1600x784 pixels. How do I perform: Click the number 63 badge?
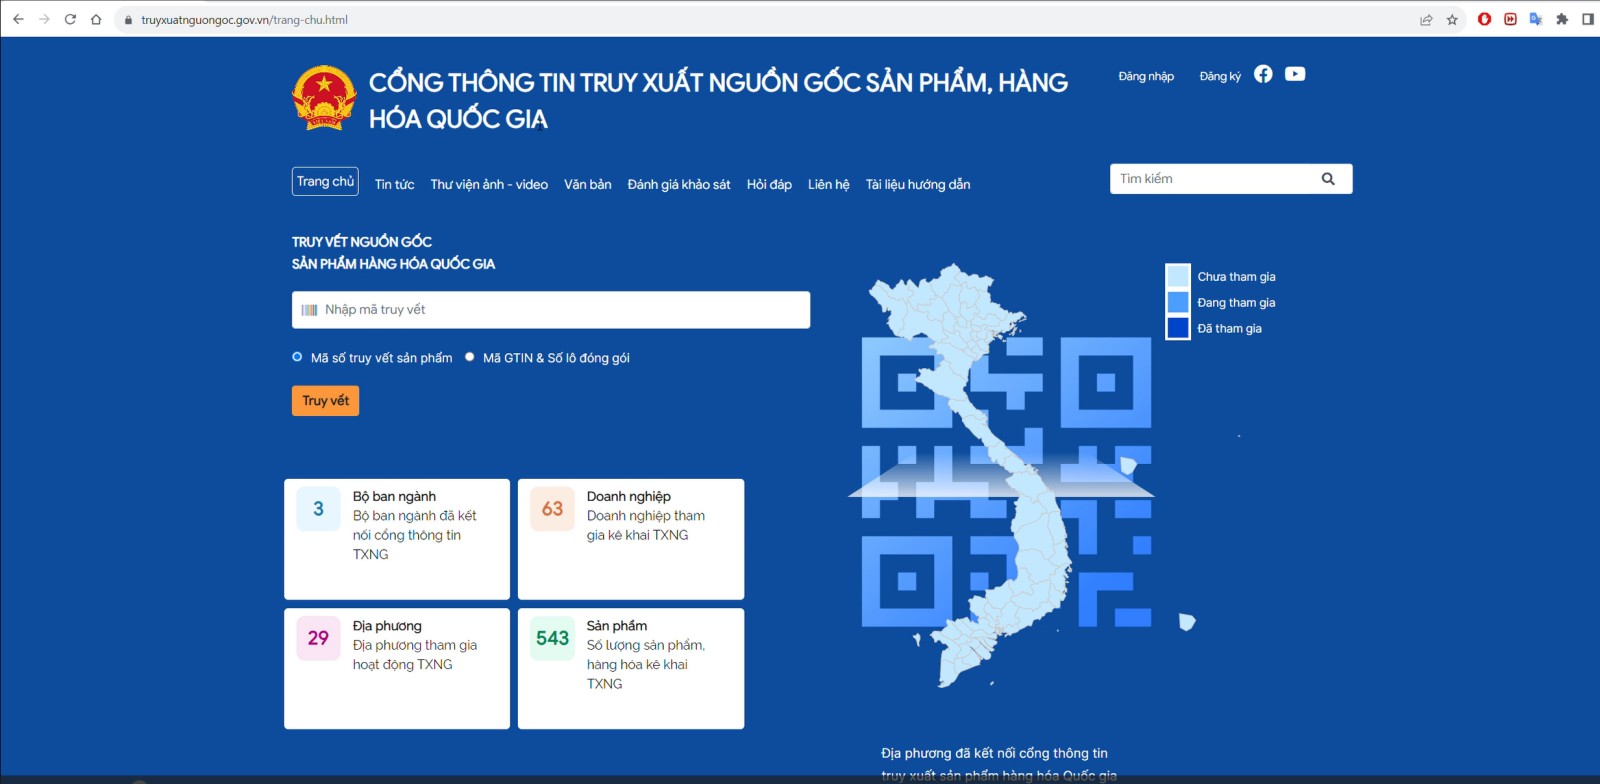[552, 509]
